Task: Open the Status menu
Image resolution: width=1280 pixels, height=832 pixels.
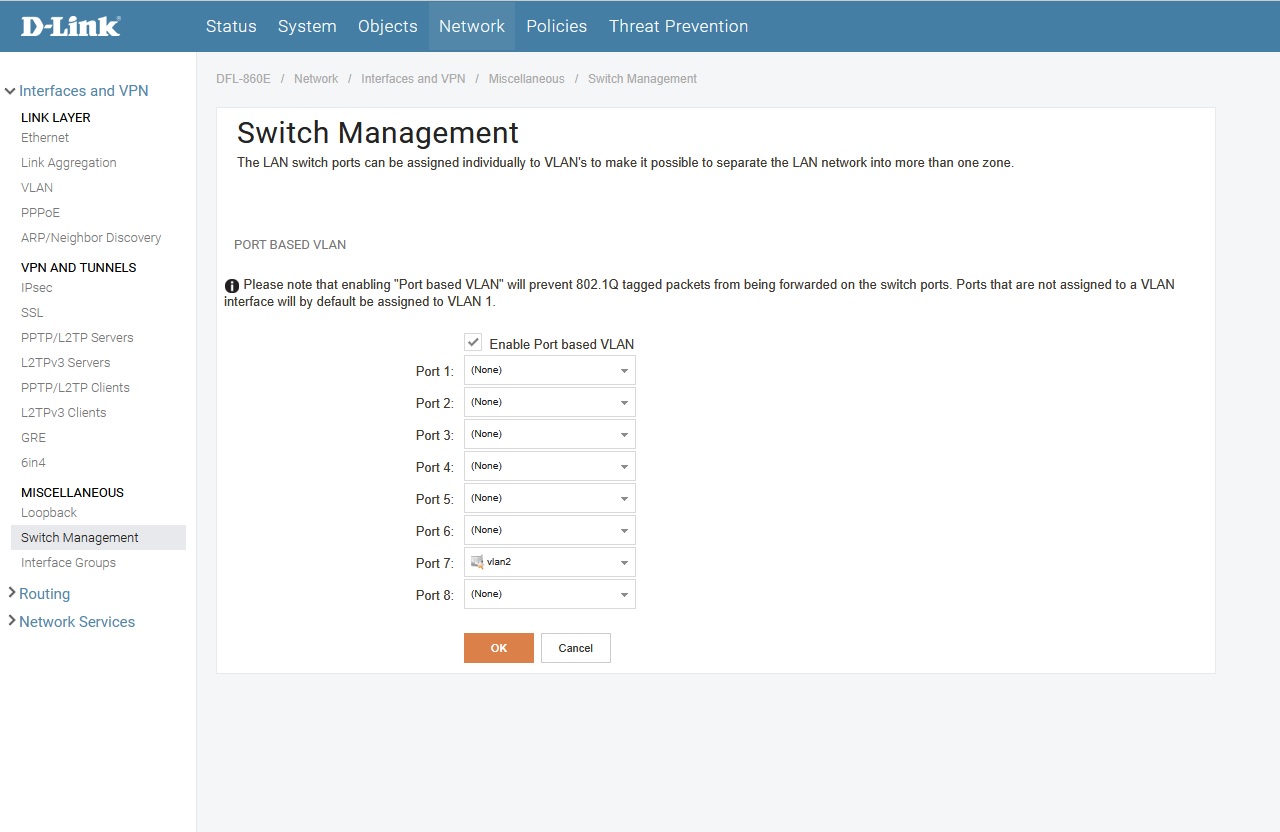Action: (231, 26)
